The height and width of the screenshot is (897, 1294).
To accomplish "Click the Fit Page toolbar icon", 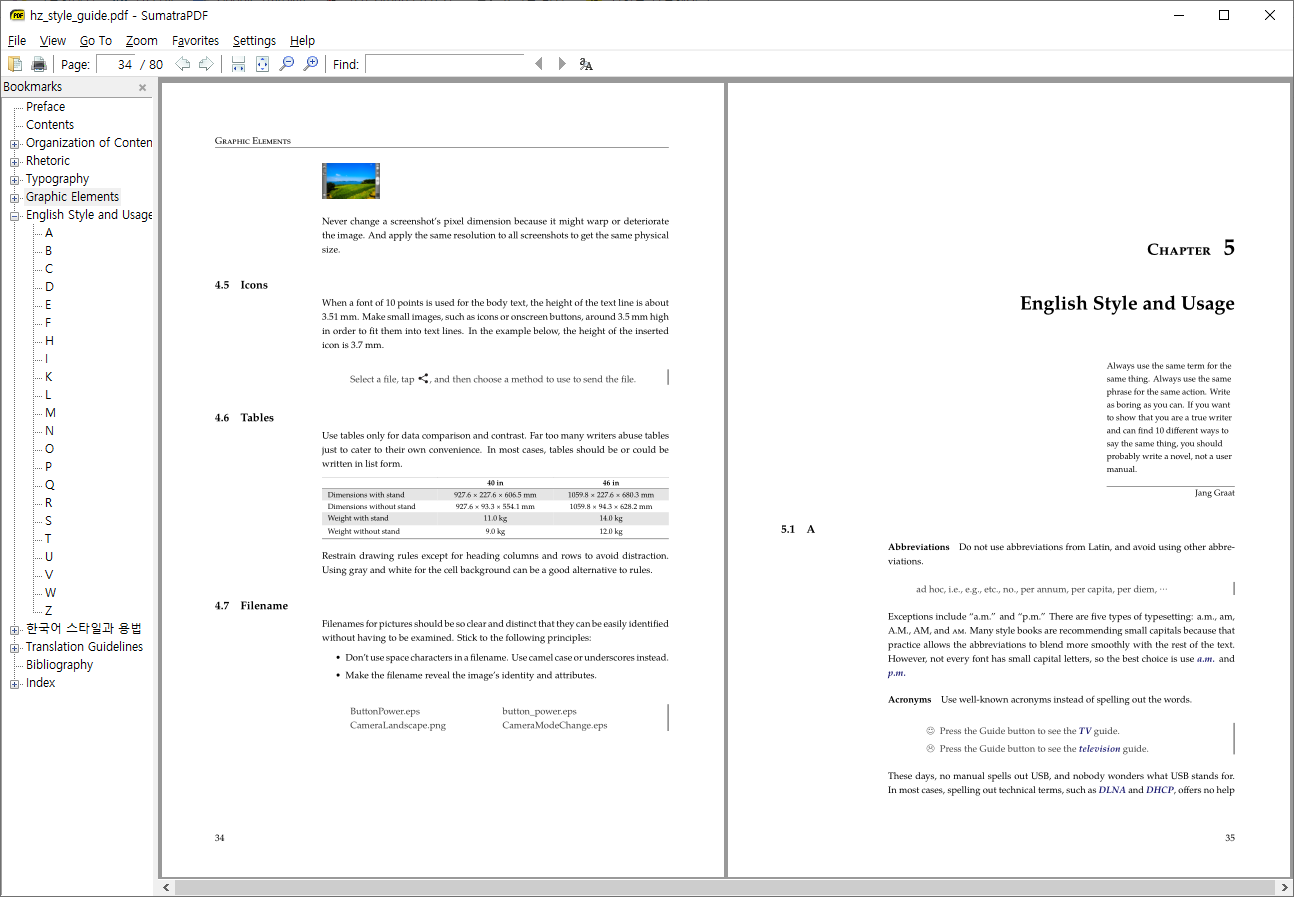I will pyautogui.click(x=262, y=64).
